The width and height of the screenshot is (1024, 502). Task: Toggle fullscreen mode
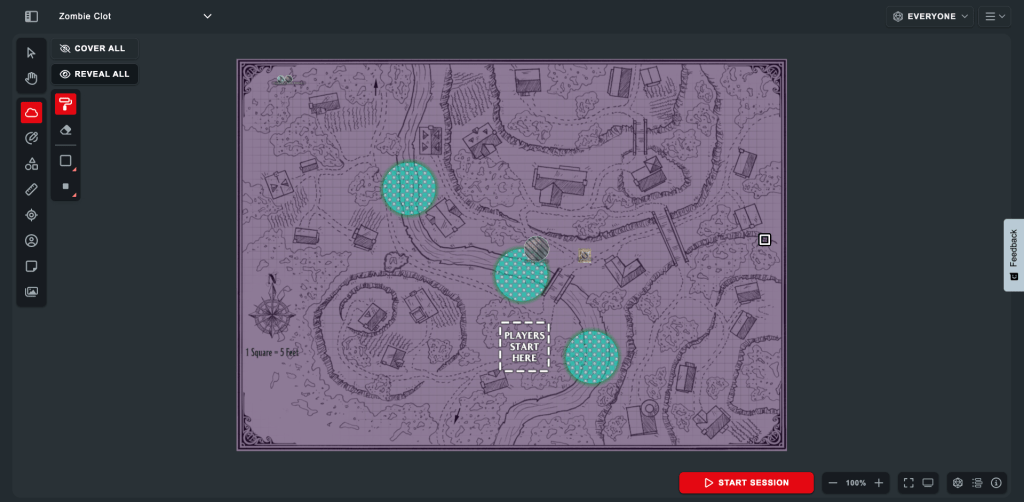[x=908, y=483]
